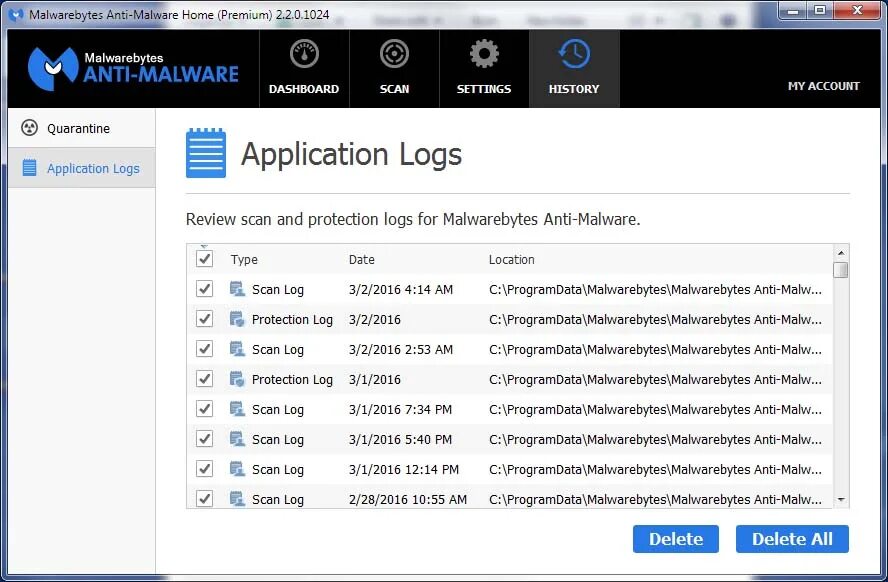This screenshot has width=888, height=582.
Task: Click the icon of Scan Log 3/1/2016 7:34 PM
Action: (x=237, y=409)
